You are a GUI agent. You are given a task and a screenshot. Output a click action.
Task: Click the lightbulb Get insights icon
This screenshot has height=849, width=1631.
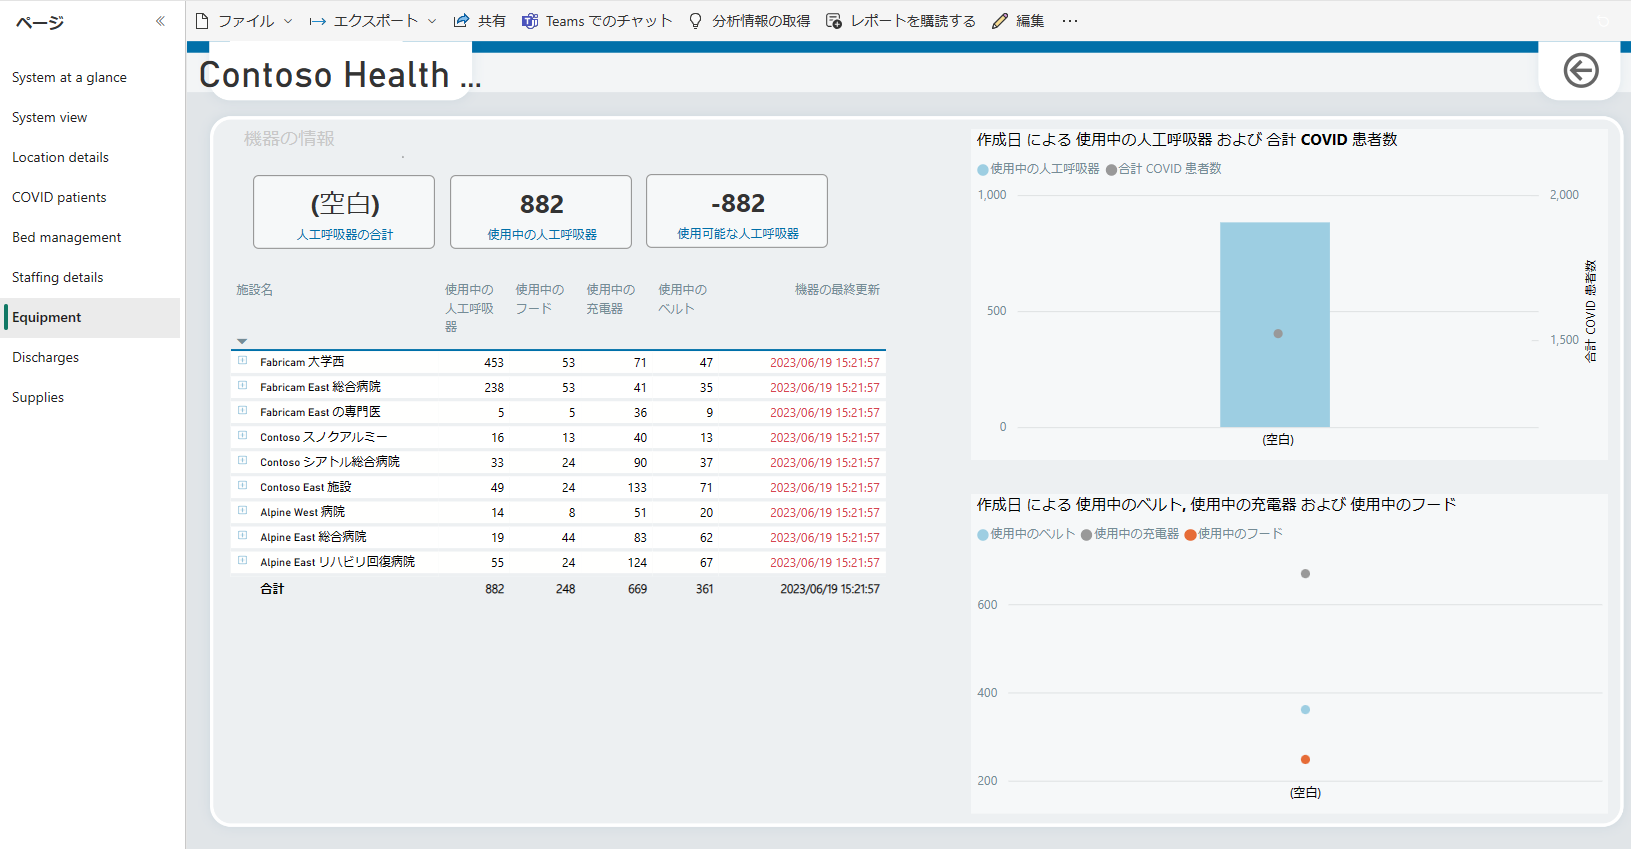(696, 21)
